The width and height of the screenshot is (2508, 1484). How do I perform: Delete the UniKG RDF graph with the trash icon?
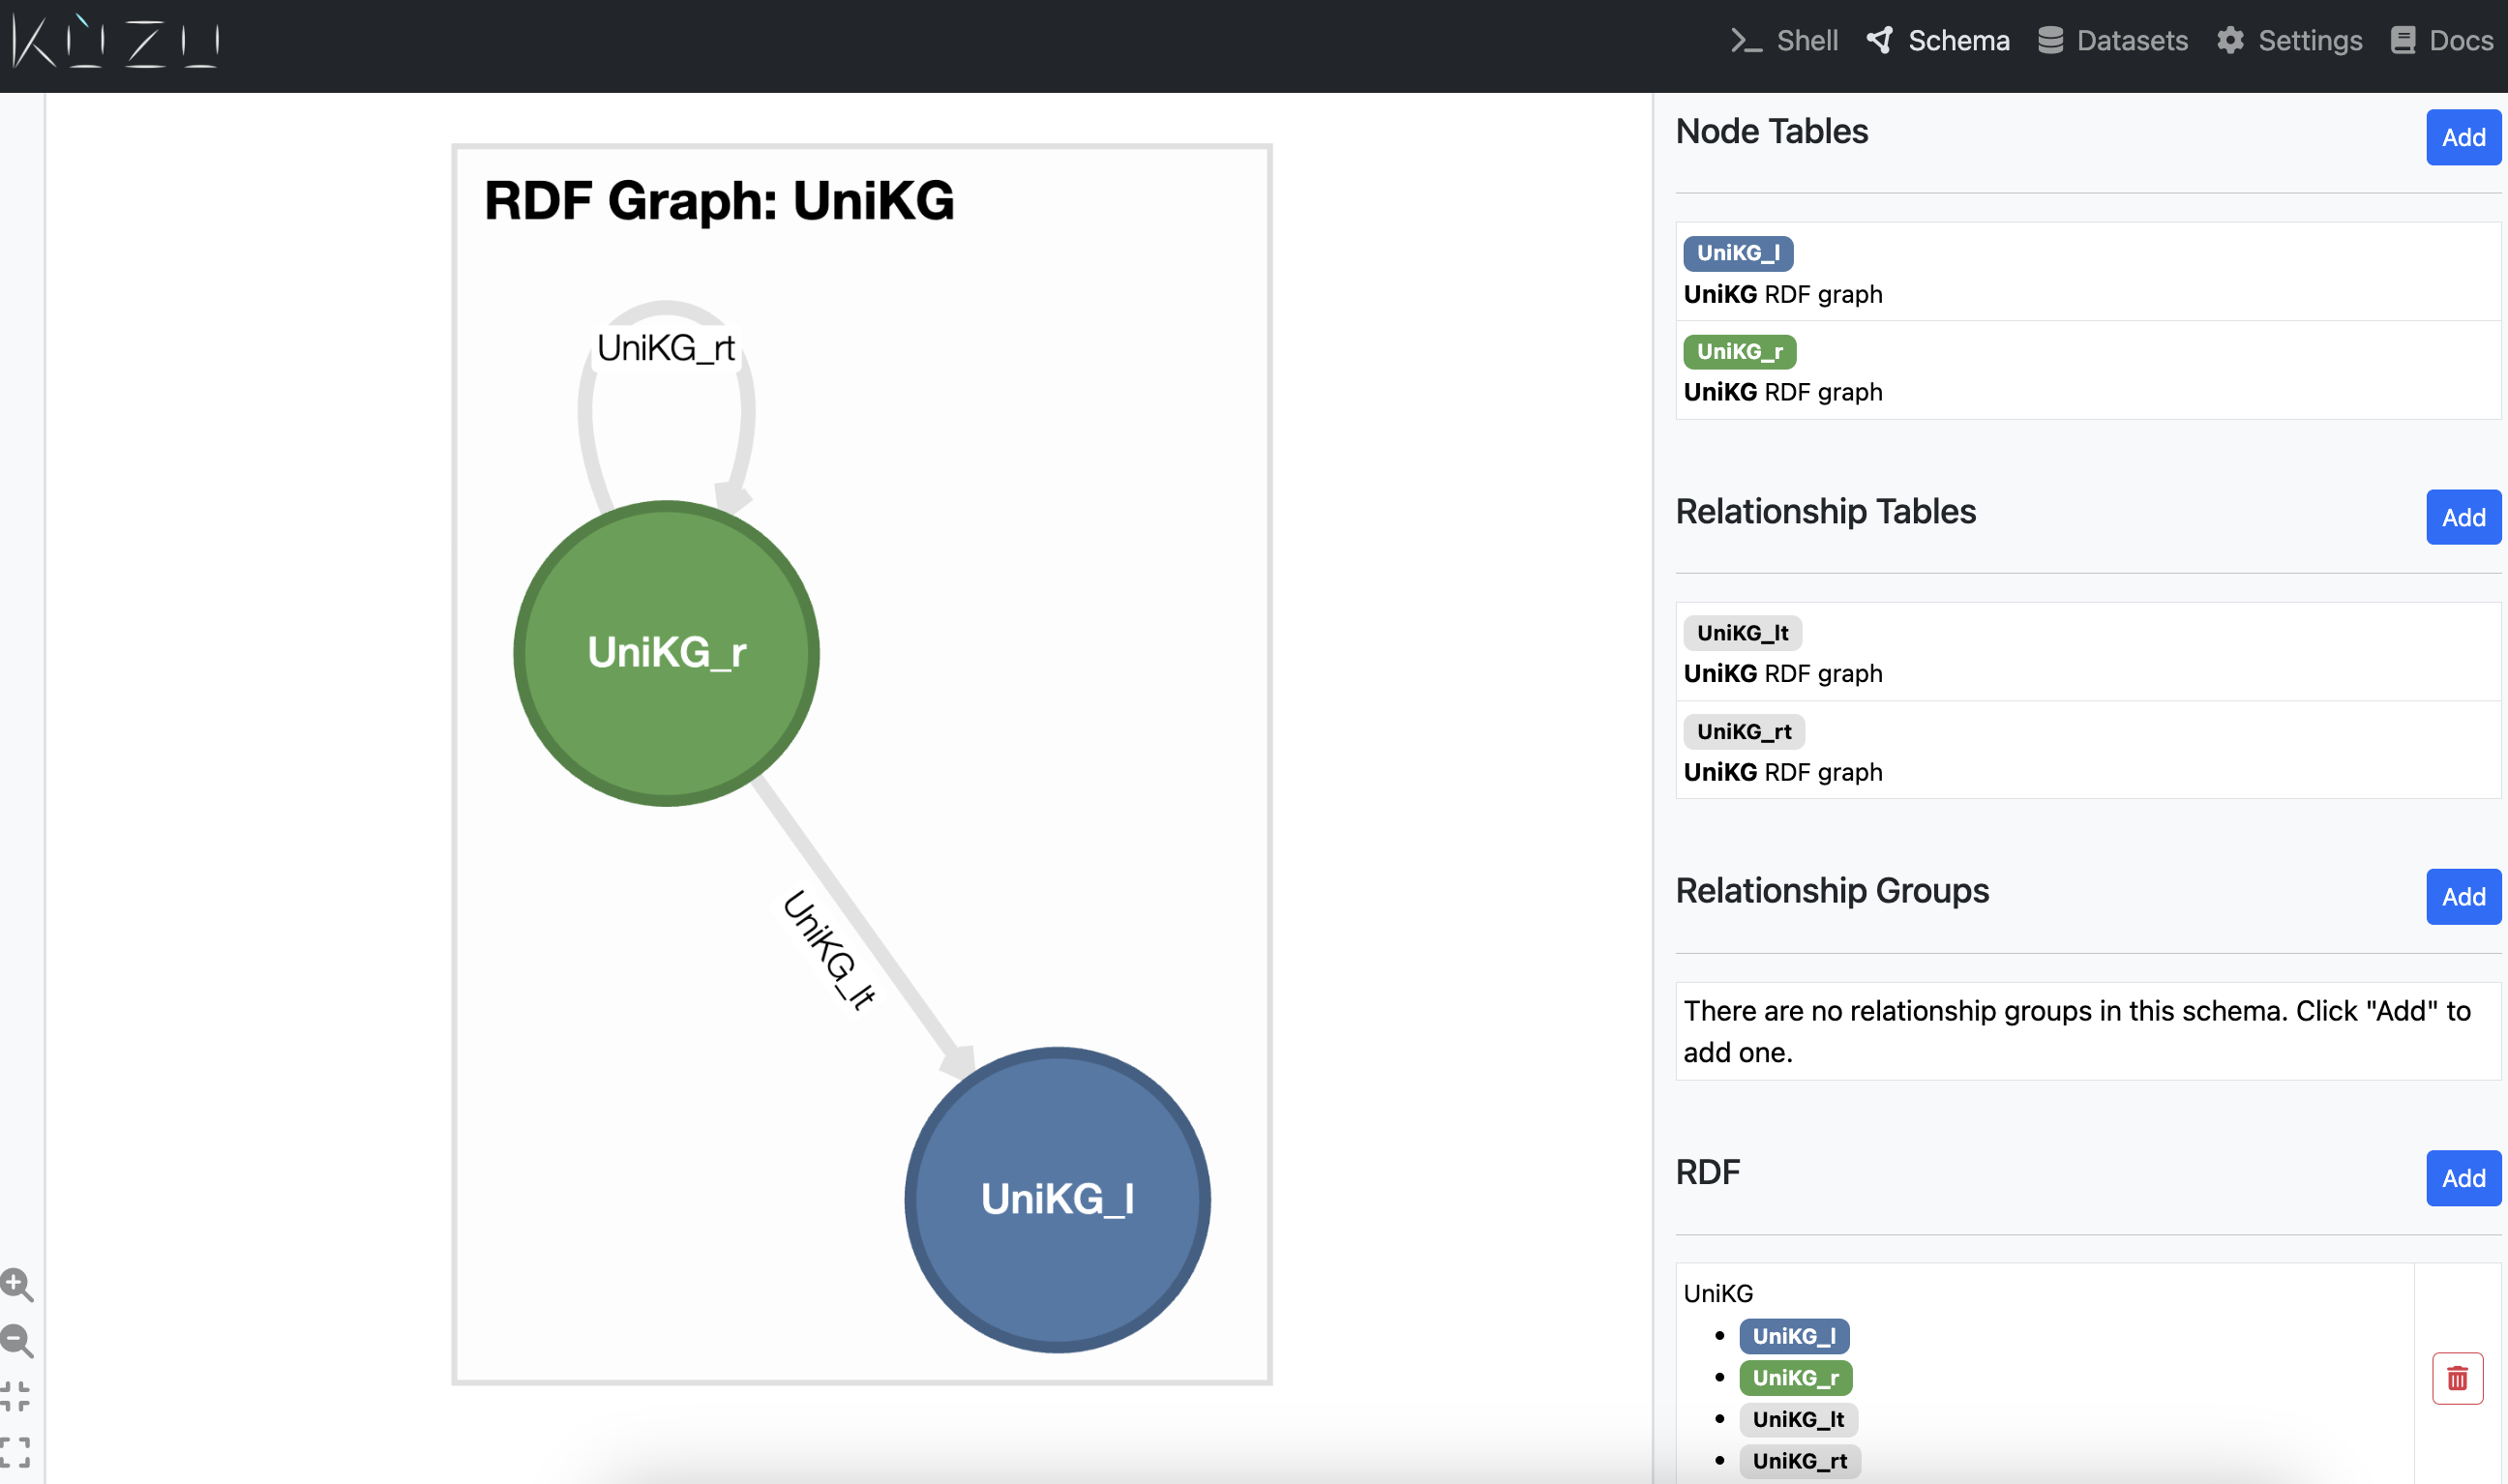(x=2457, y=1379)
